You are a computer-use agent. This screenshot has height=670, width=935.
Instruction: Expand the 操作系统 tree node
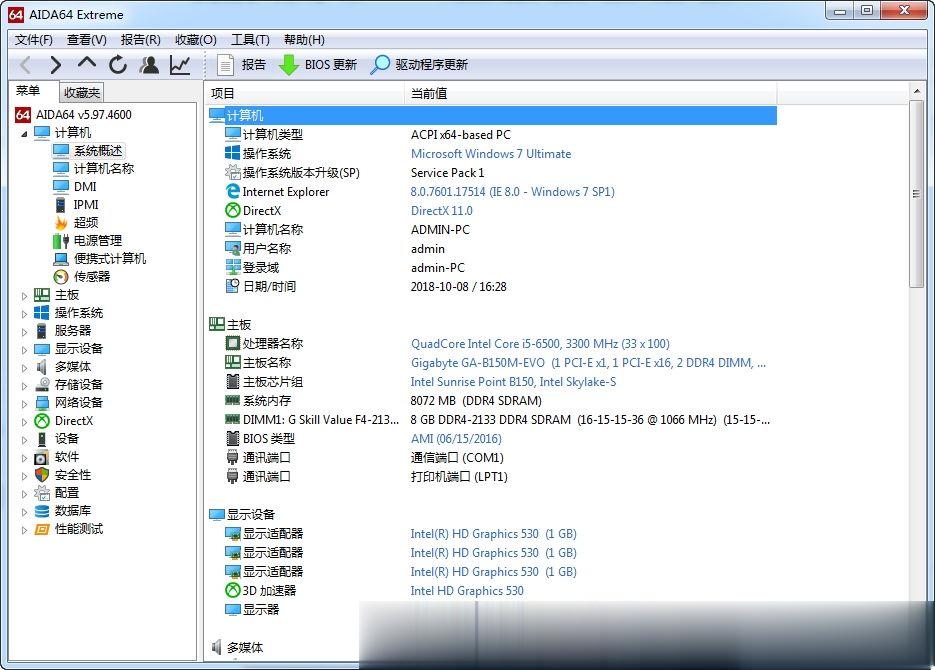(24, 314)
